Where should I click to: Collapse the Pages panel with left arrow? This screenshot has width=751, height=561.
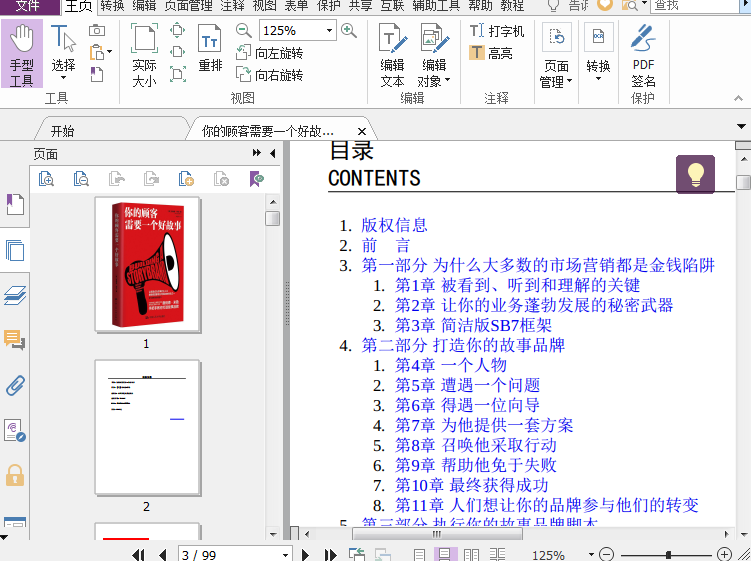tap(273, 153)
